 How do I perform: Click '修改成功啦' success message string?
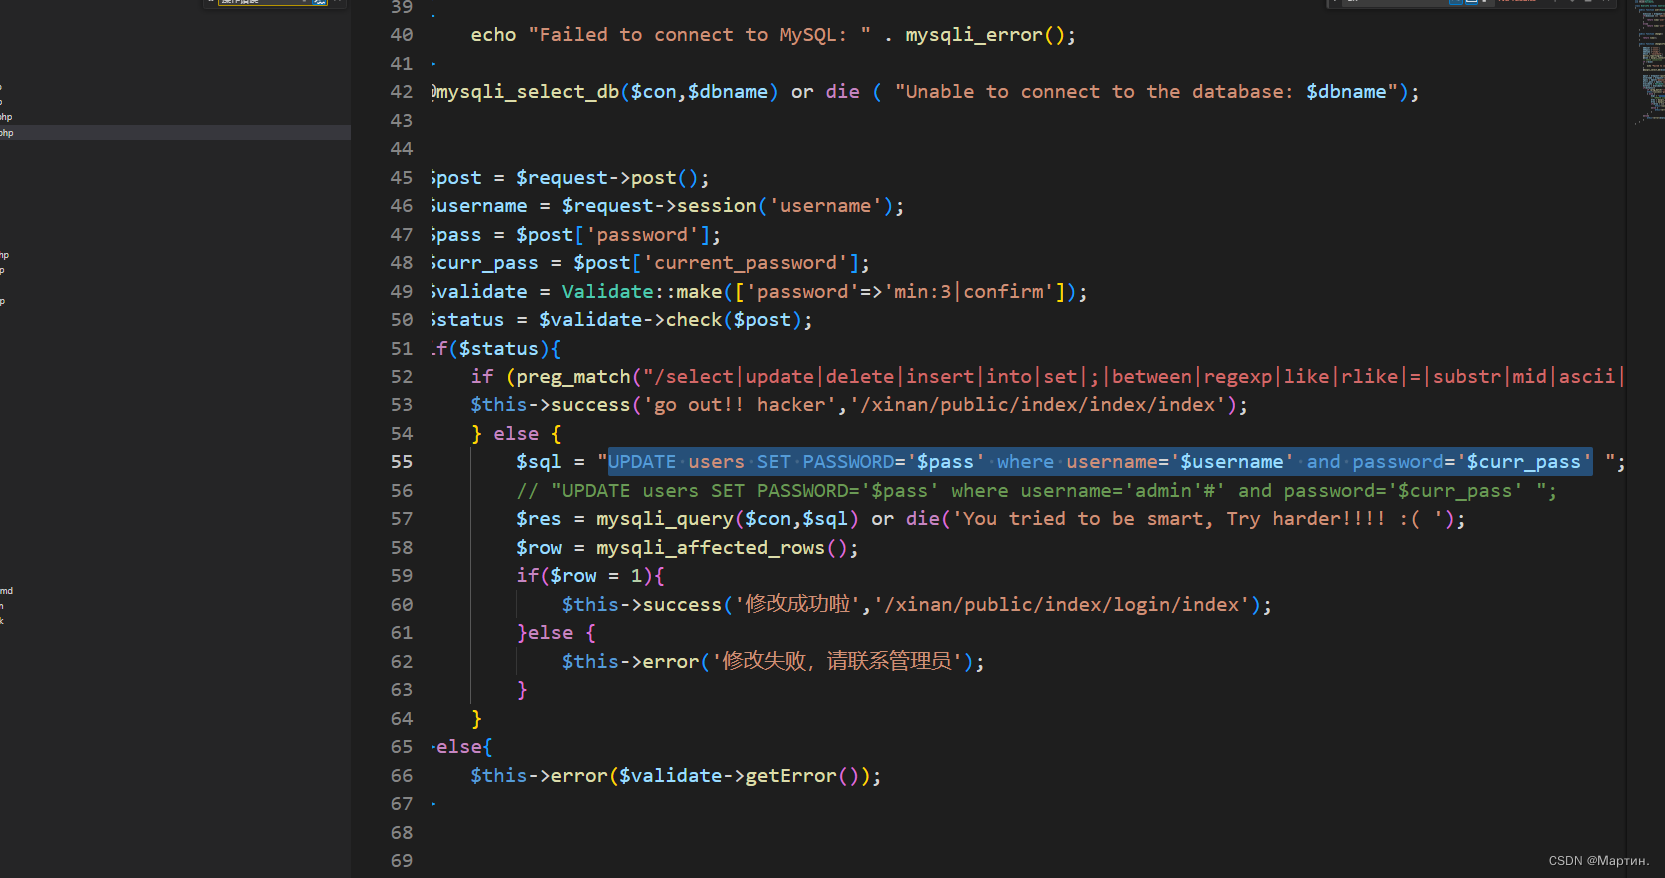(x=797, y=605)
